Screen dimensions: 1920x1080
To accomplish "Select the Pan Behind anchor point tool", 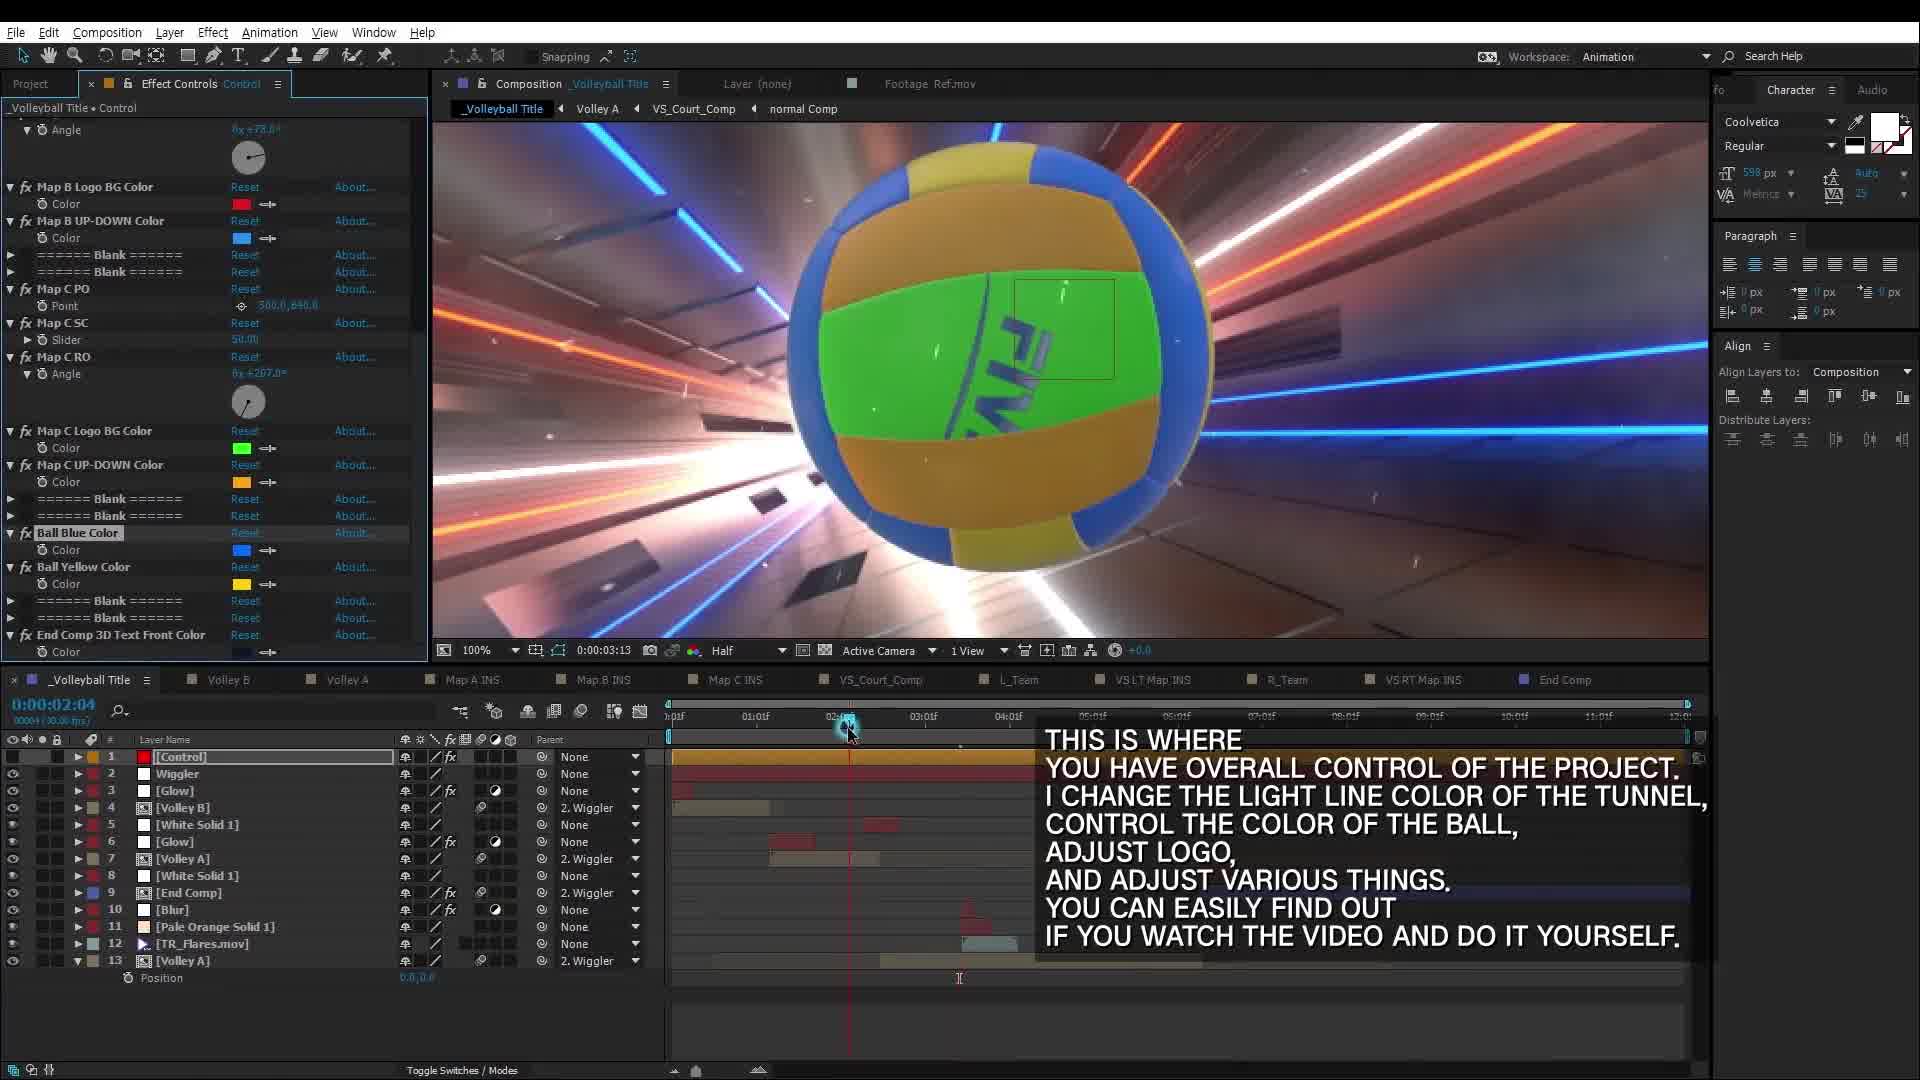I will [x=157, y=56].
